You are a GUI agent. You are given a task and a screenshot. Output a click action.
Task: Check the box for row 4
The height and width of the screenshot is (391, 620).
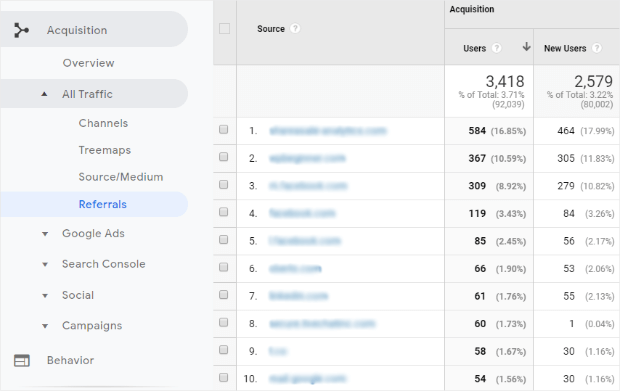(x=223, y=212)
